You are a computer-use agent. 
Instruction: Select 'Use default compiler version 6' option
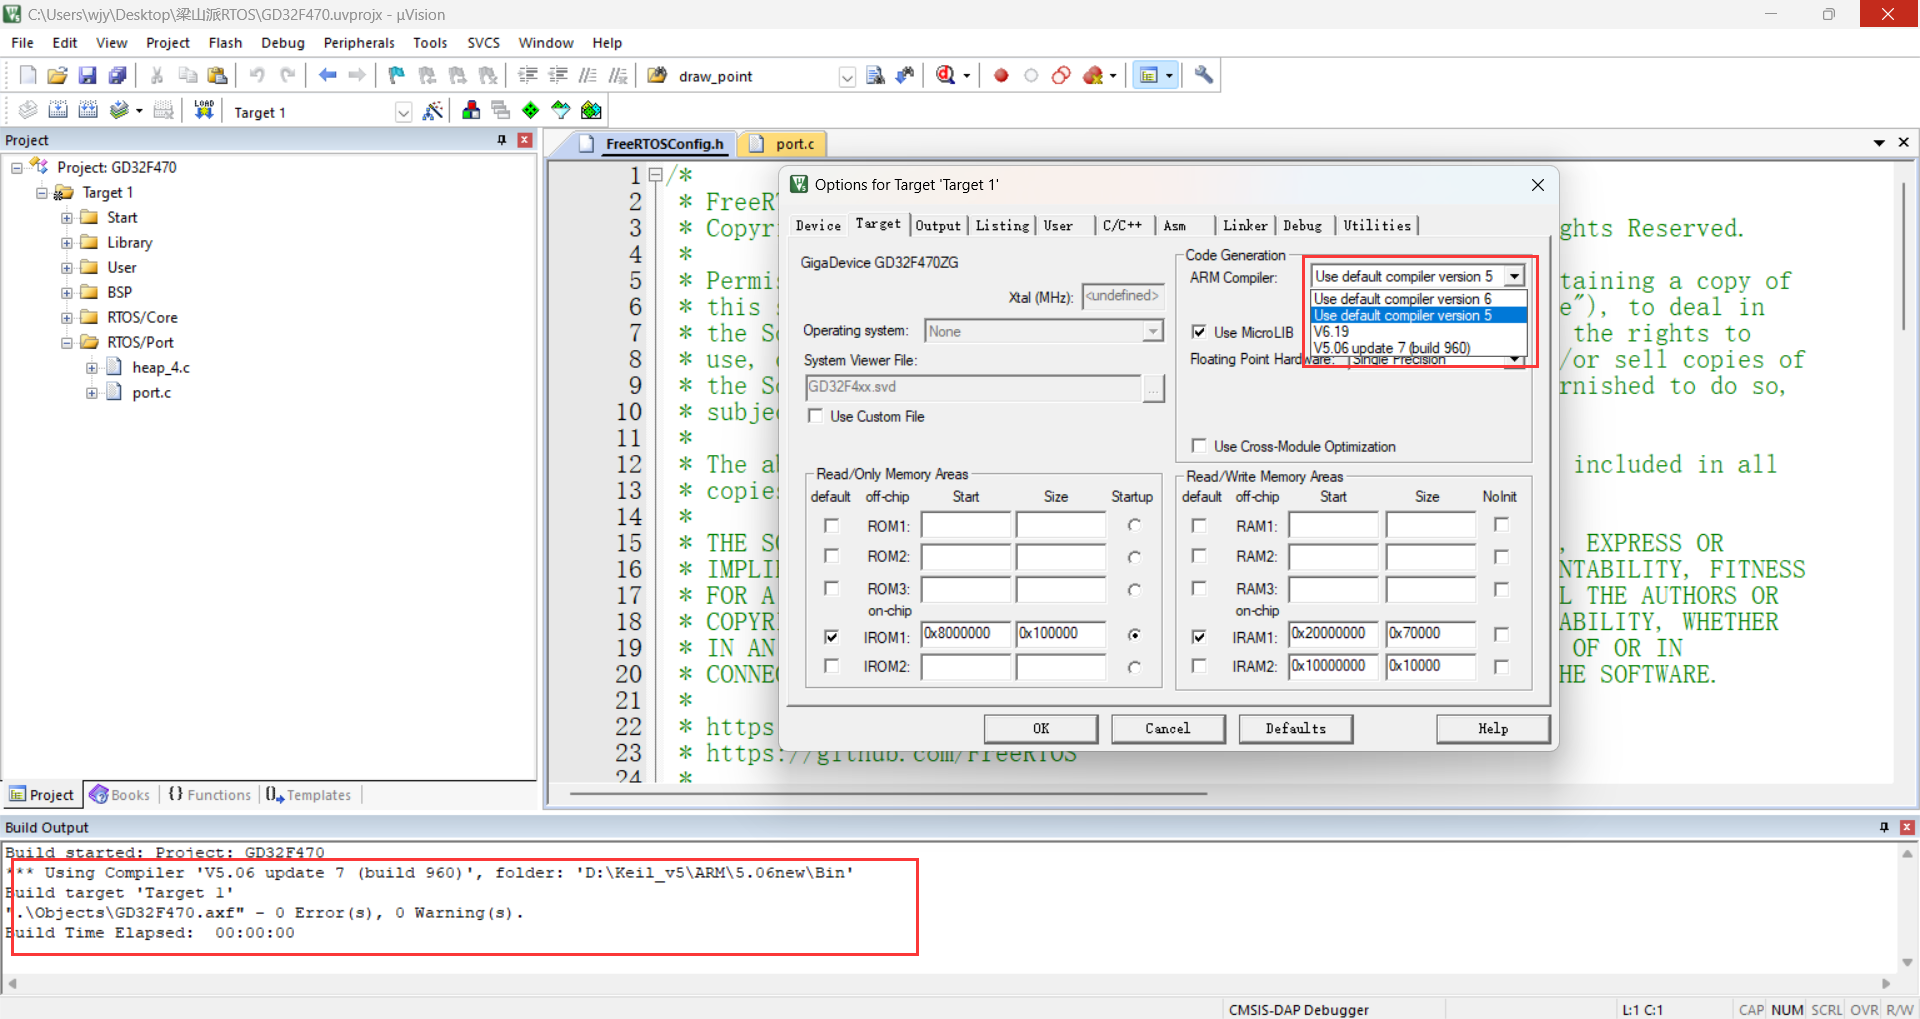click(x=1402, y=299)
